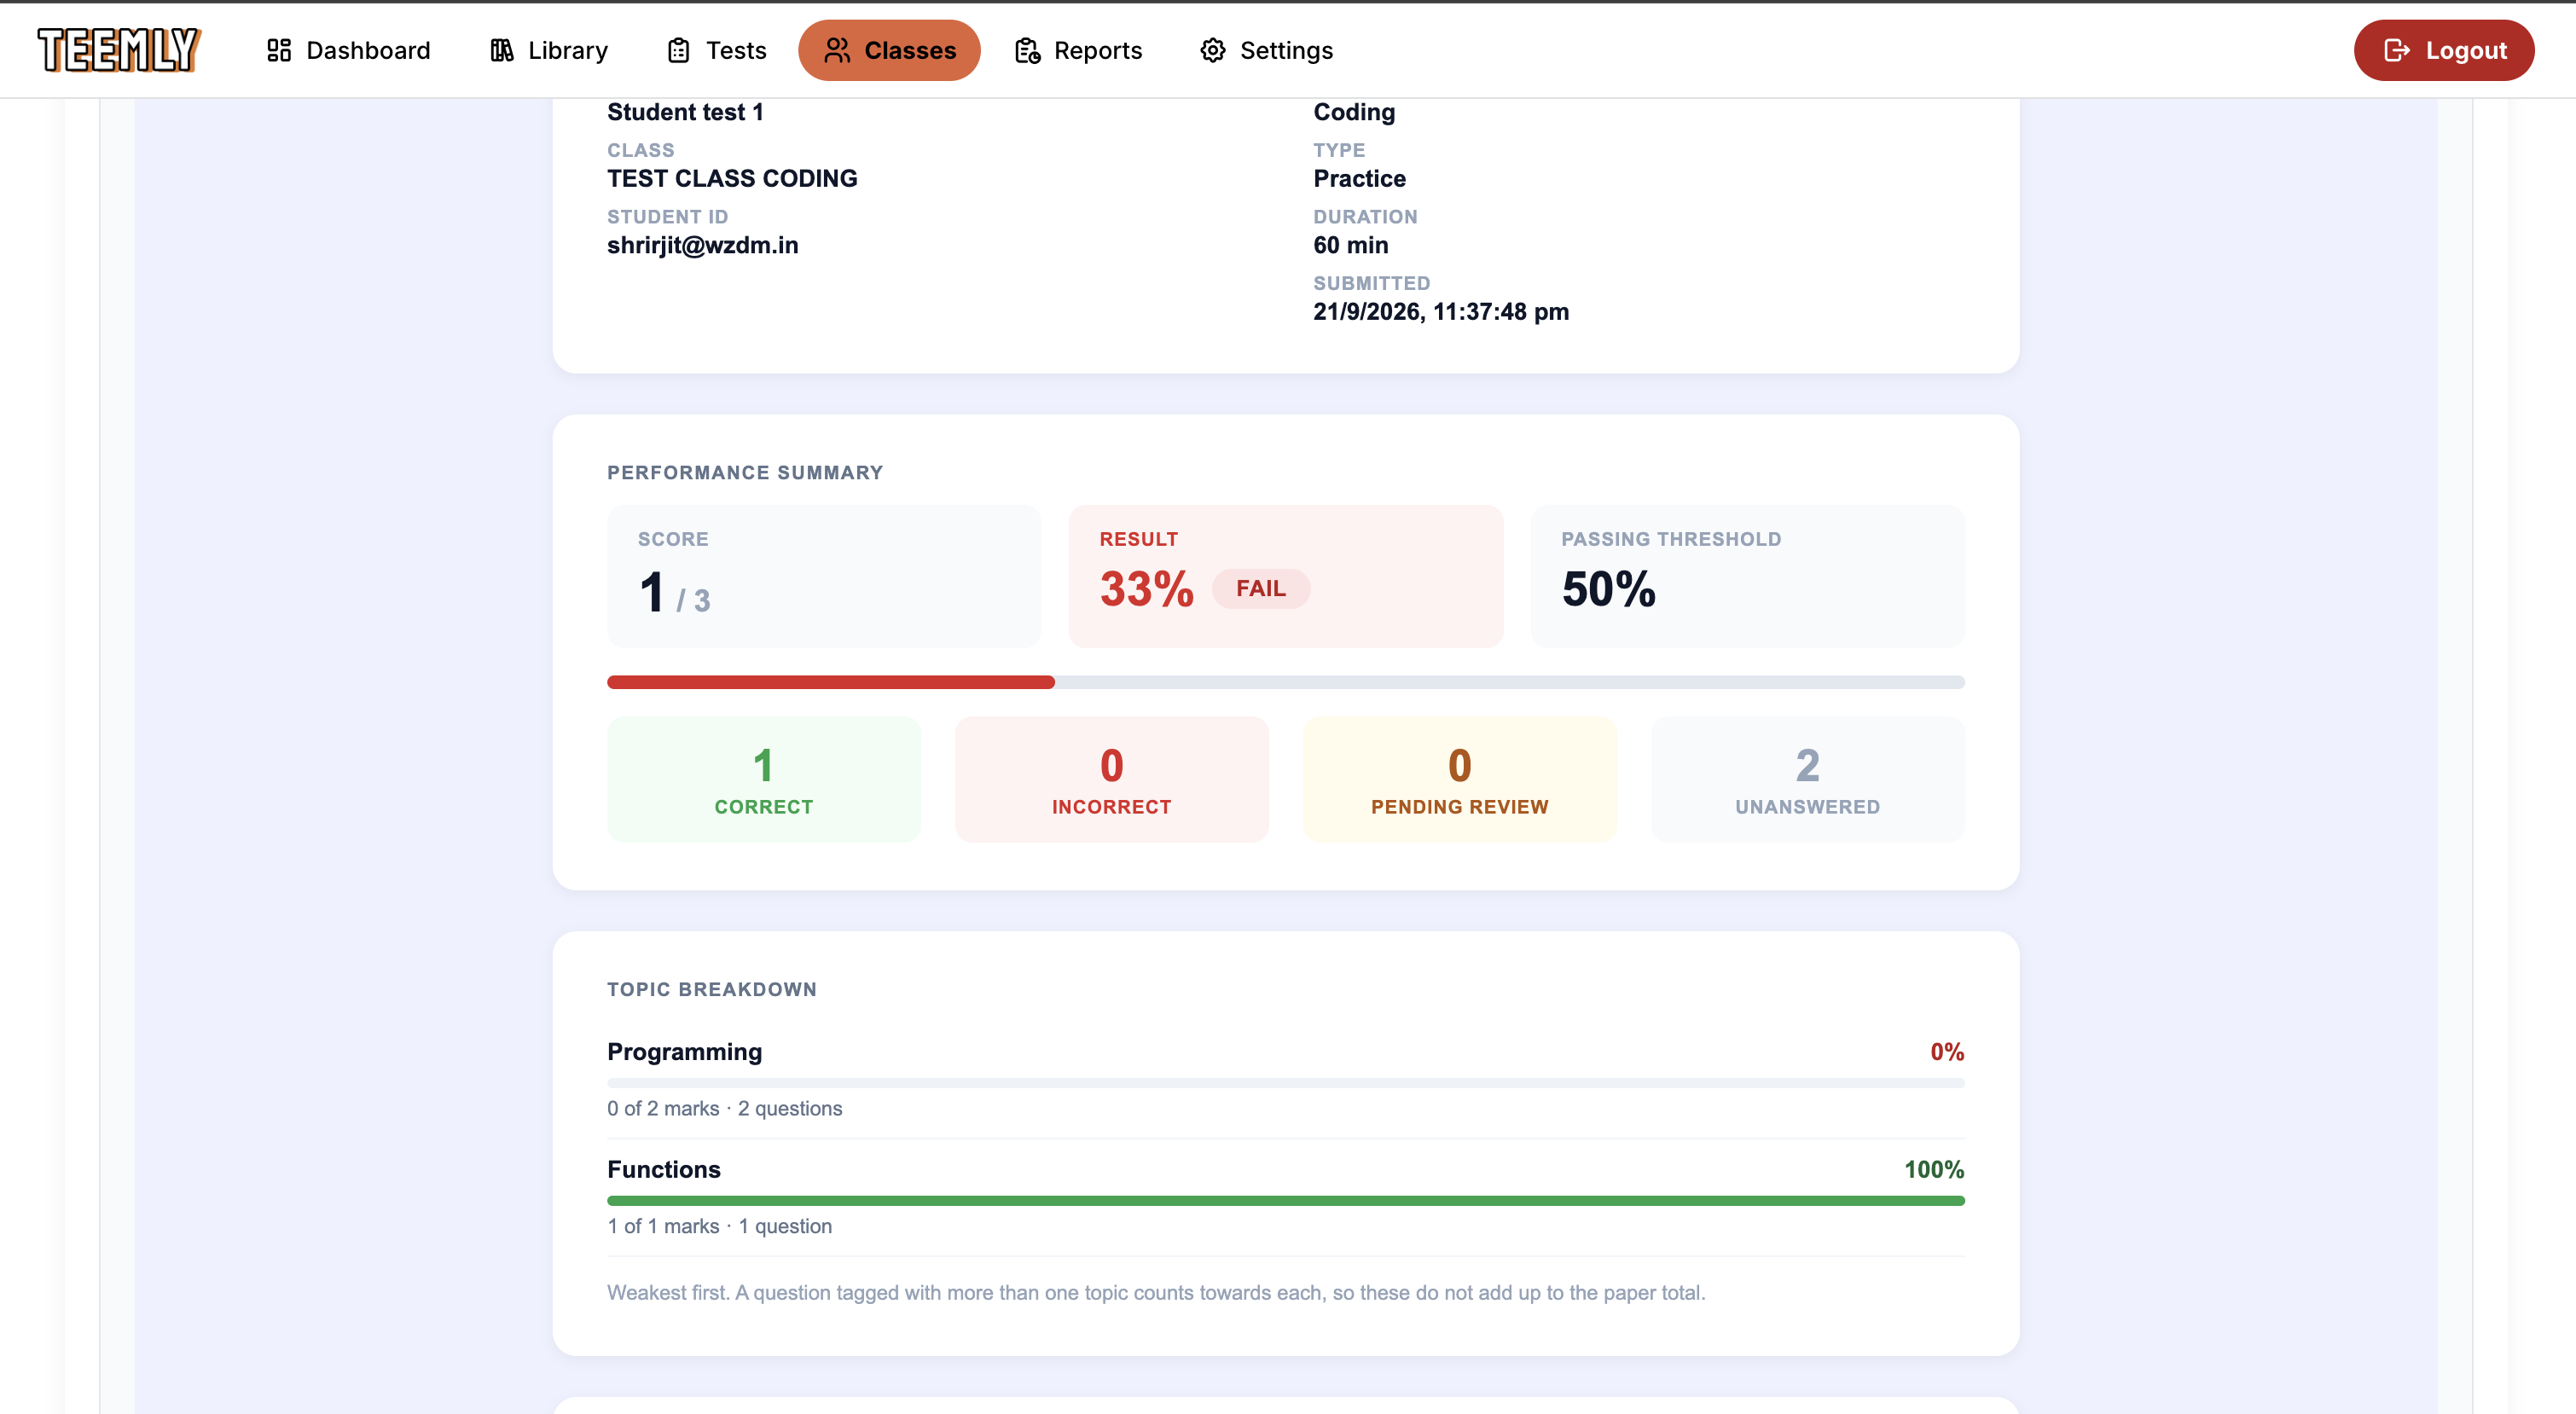This screenshot has width=2576, height=1414.
Task: Click '1 of 1 marks · 1 question'
Action: pyautogui.click(x=720, y=1226)
